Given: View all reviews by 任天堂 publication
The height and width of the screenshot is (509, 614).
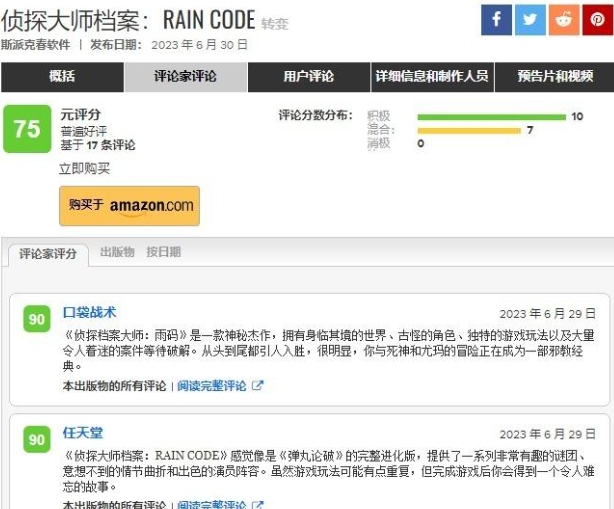Looking at the screenshot, I should click(114, 505).
